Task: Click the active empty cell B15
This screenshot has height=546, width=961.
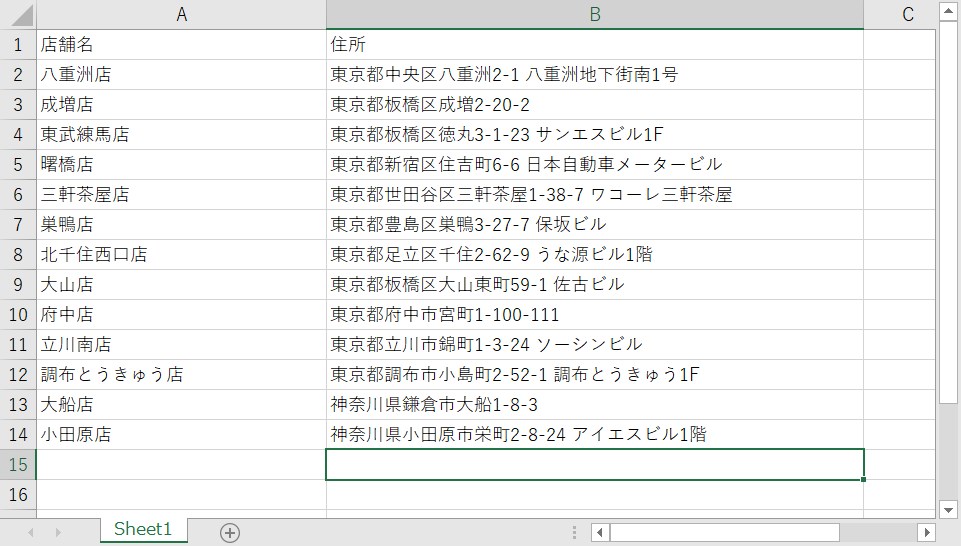Action: coord(594,465)
